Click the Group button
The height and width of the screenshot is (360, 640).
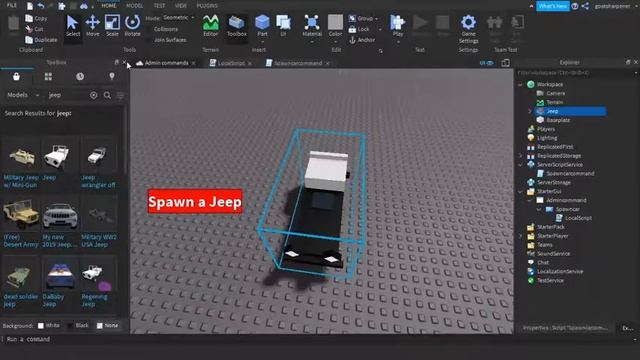(x=363, y=18)
